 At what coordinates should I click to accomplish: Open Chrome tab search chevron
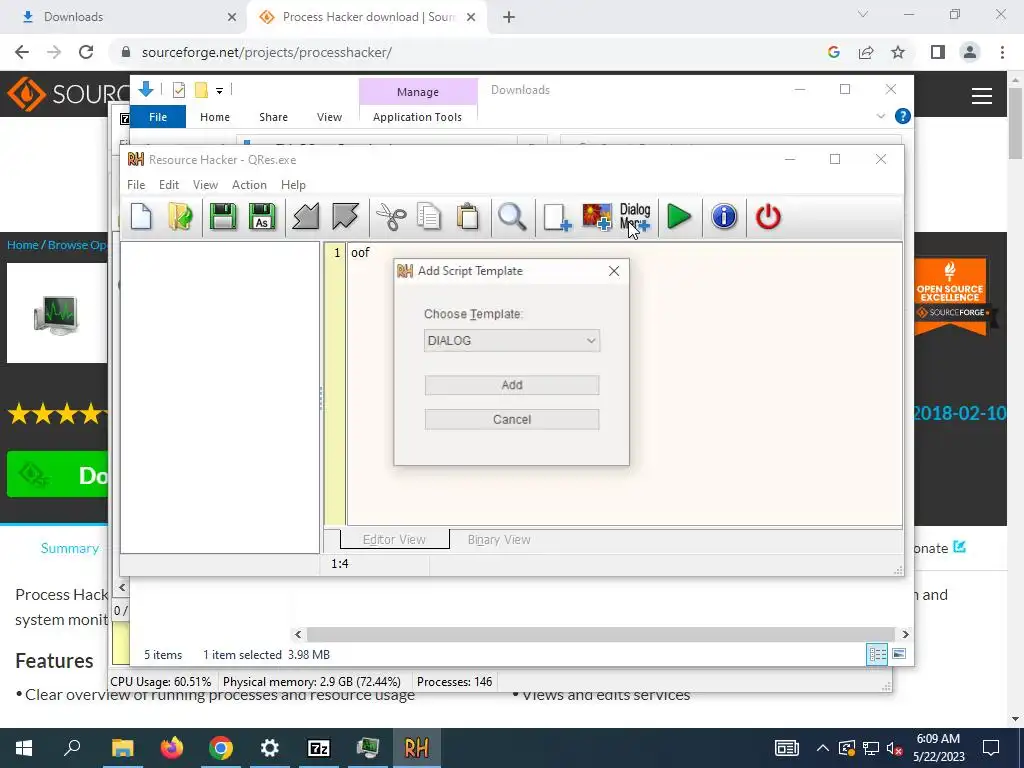pos(863,14)
